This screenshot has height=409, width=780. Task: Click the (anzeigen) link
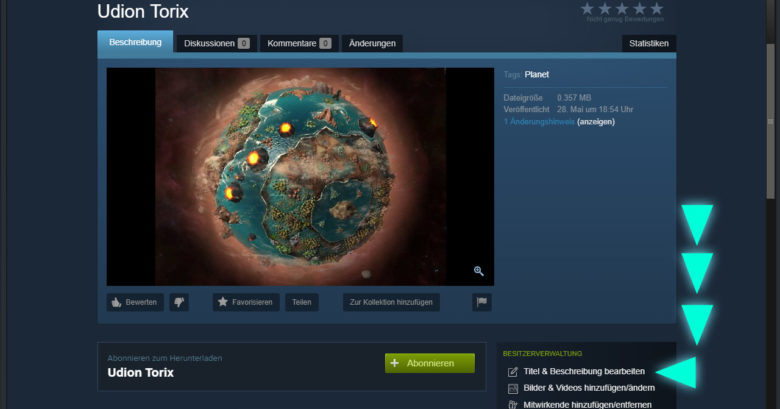596,122
